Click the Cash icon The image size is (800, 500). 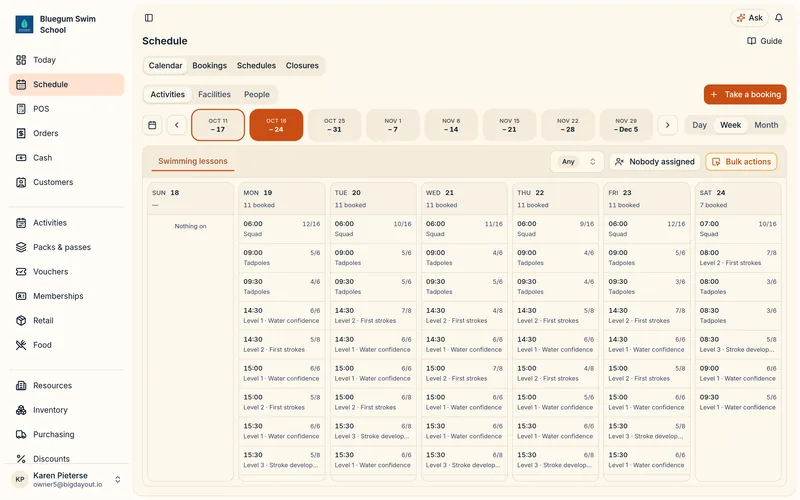(x=21, y=158)
